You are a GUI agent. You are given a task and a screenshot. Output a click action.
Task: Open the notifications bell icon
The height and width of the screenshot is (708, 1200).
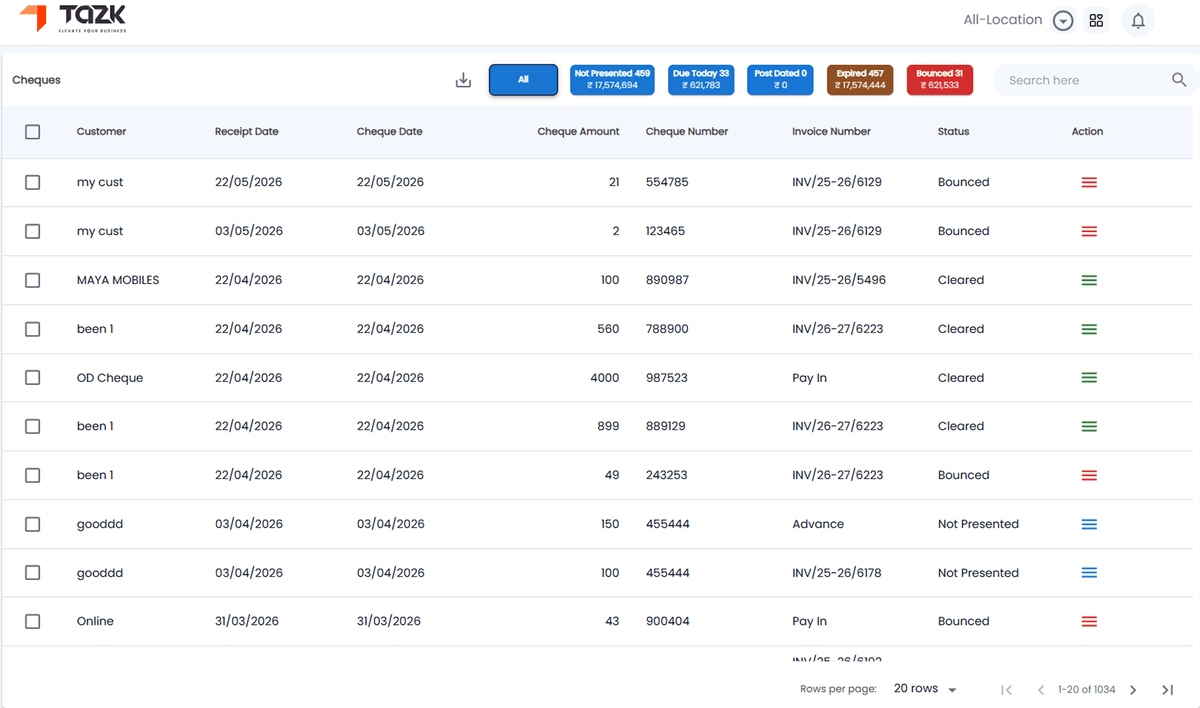tap(1138, 21)
